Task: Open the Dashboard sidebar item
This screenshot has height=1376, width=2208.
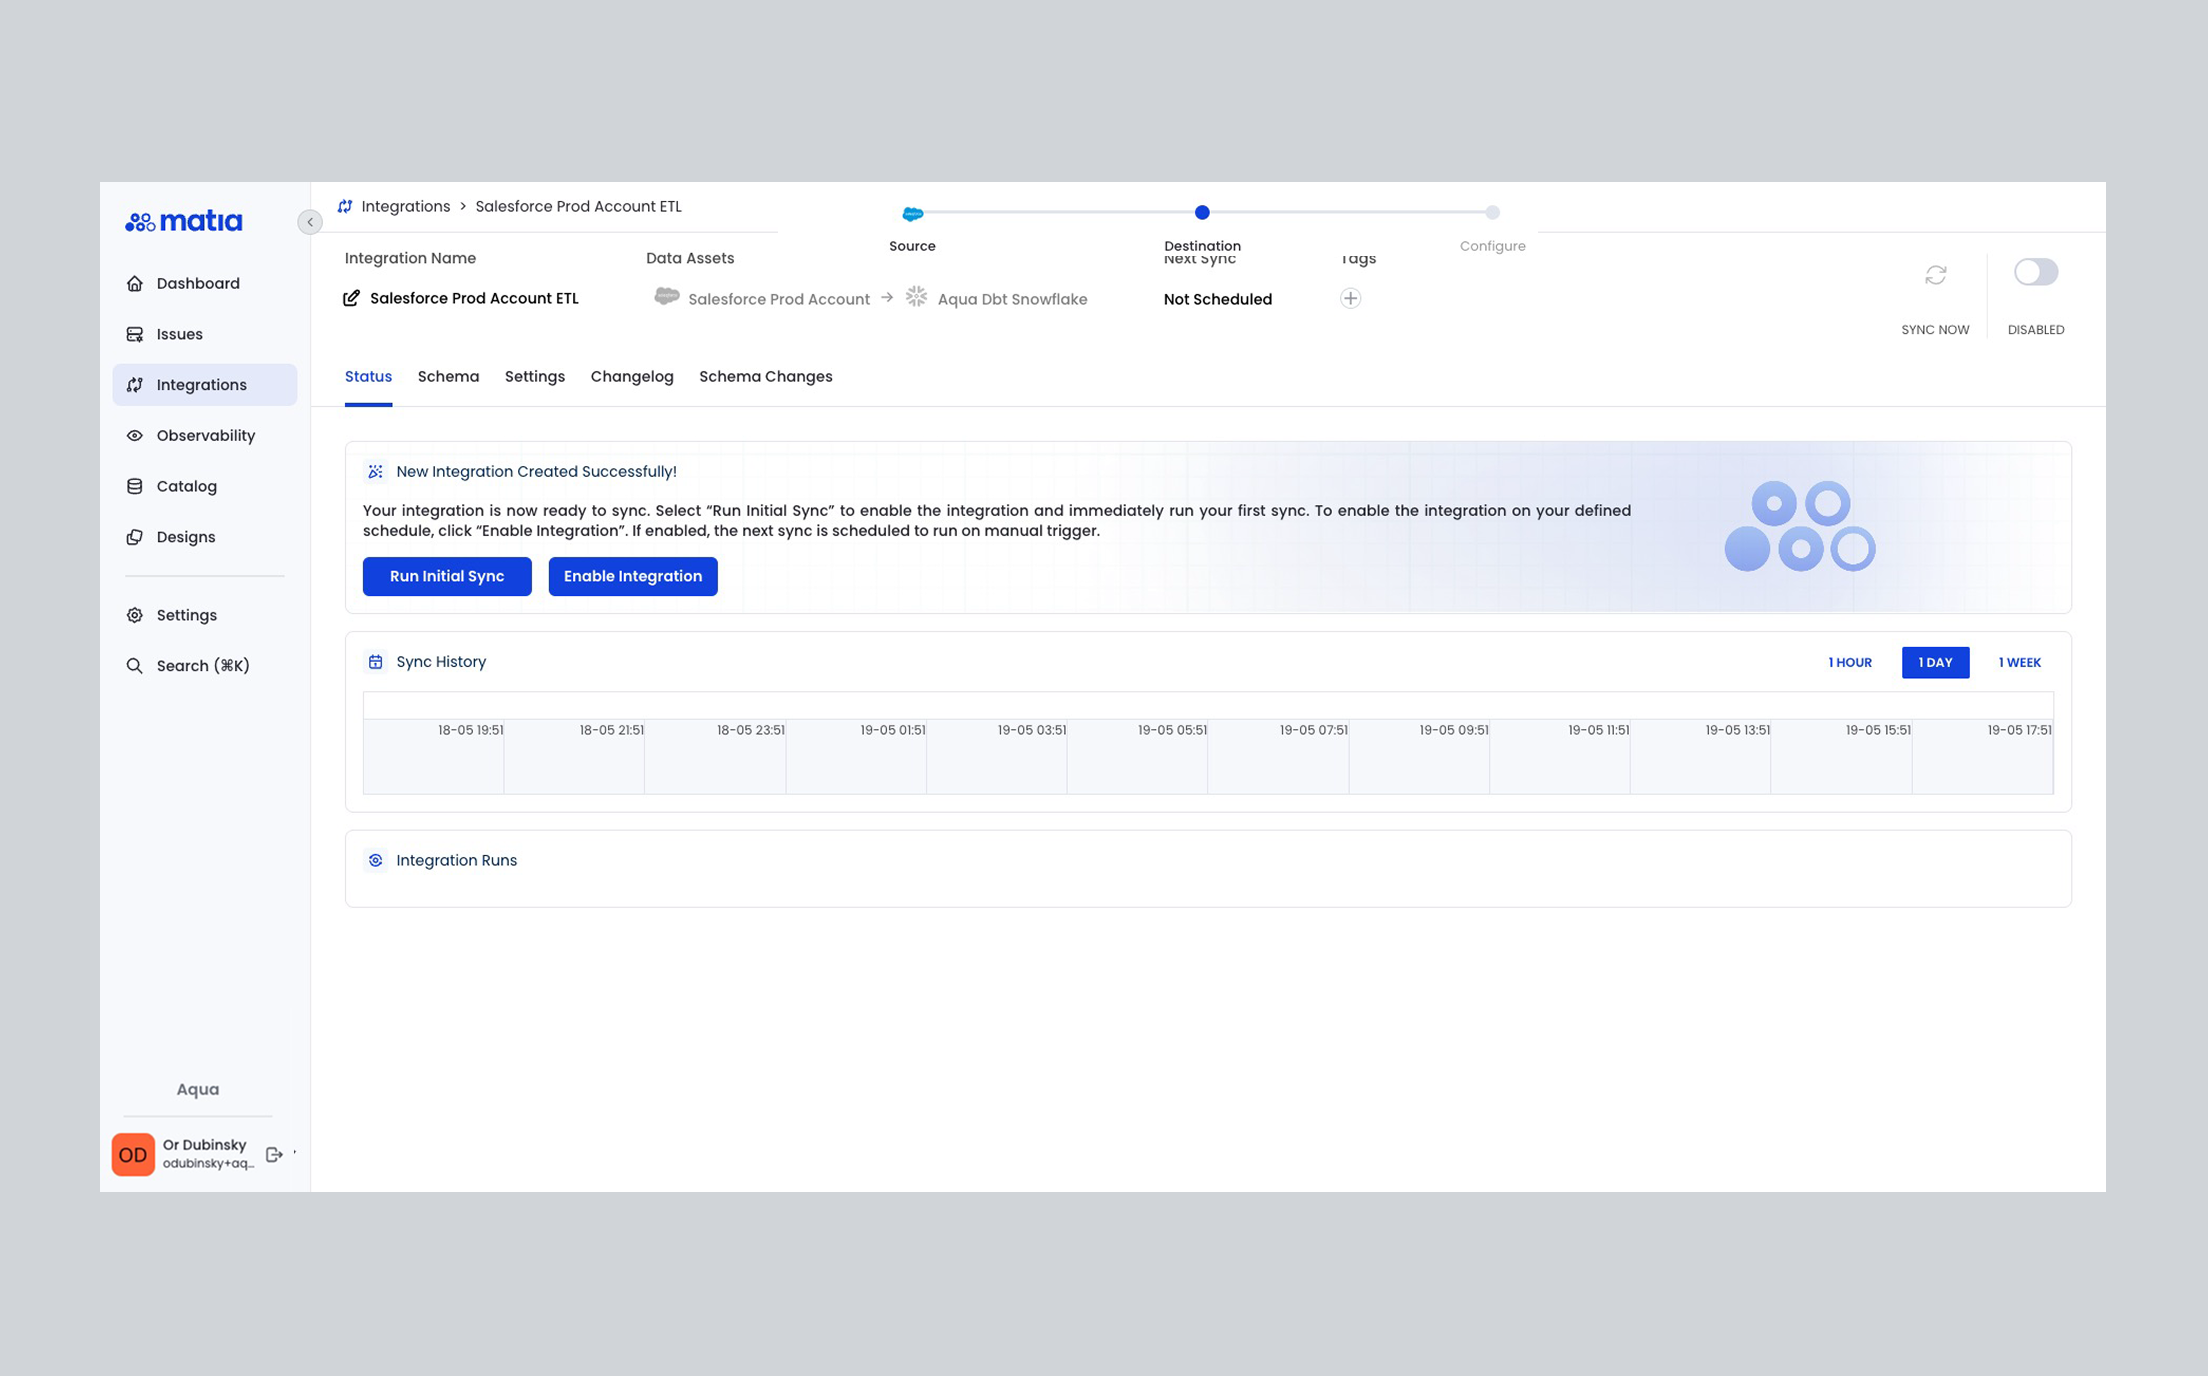Action: pos(197,283)
